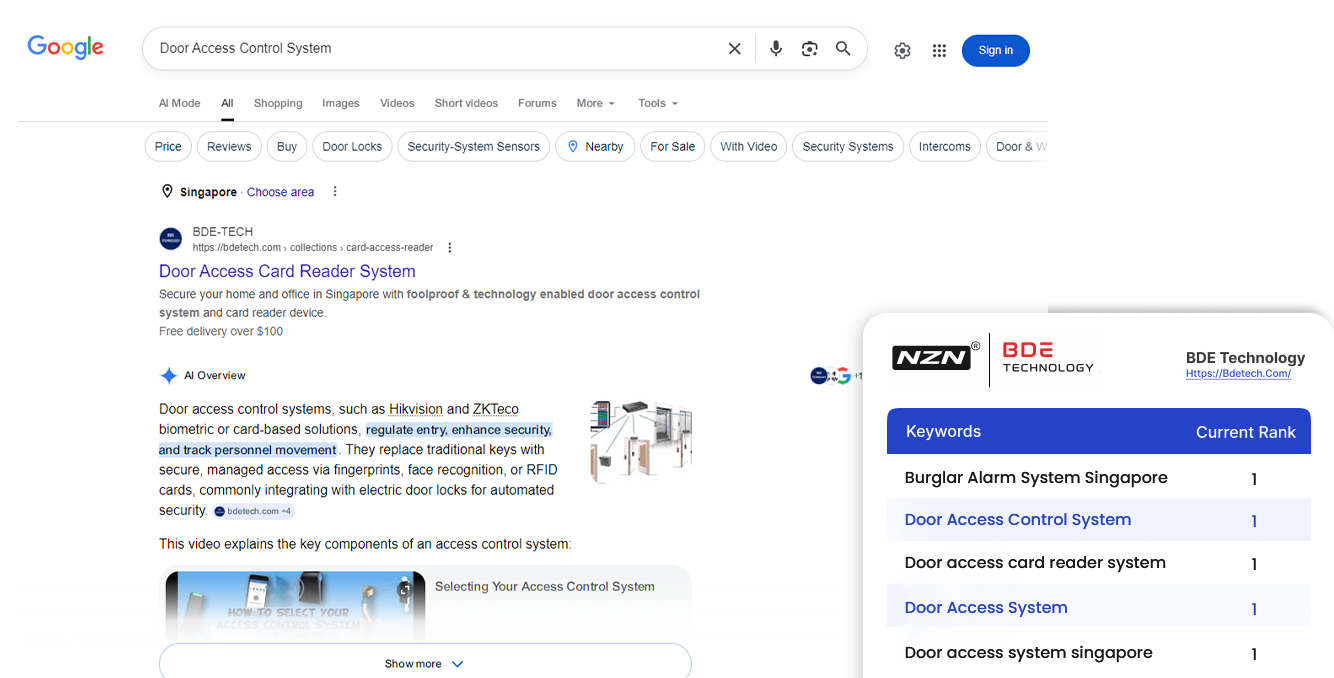This screenshot has width=1334, height=678.
Task: Clear the search box with the X icon
Action: tap(735, 49)
